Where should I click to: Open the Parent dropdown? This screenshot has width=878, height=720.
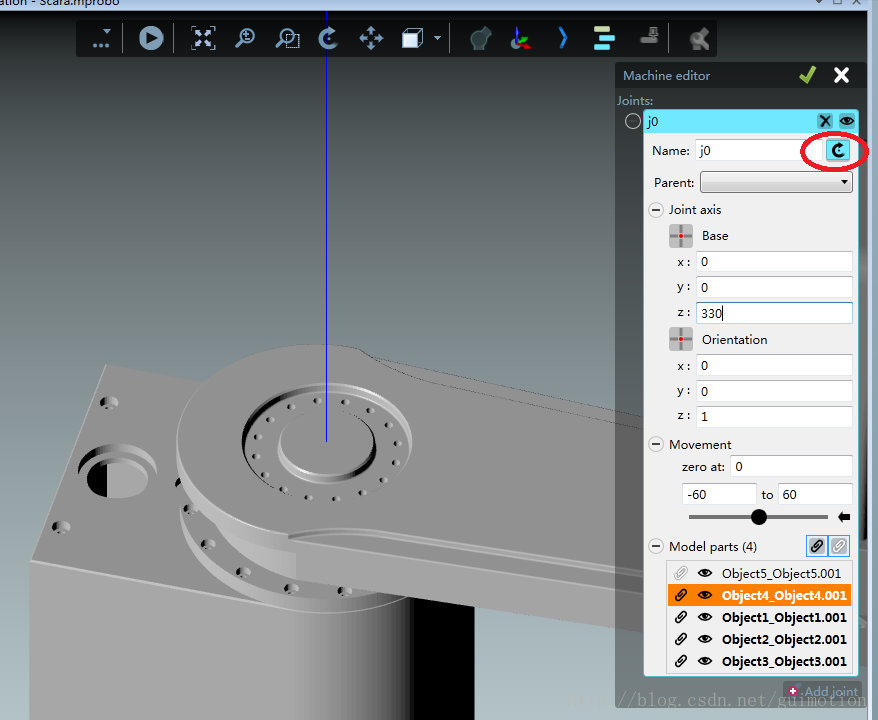pos(776,183)
